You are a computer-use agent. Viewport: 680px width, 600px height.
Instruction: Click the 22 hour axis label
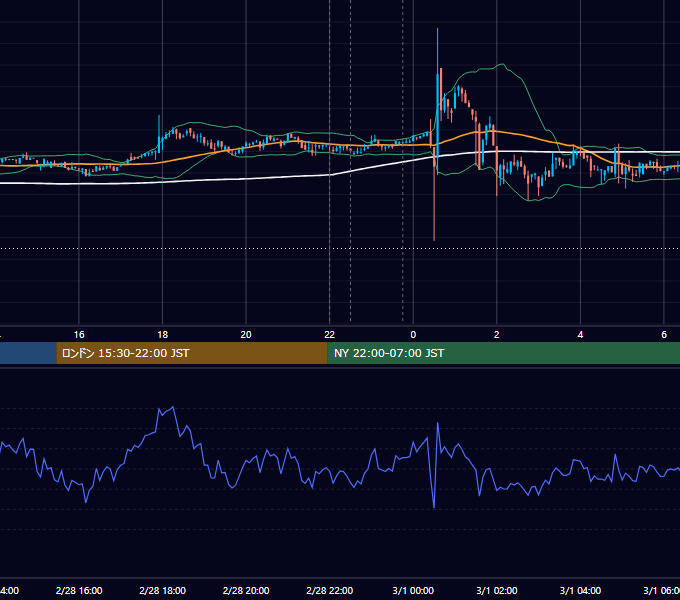tap(330, 335)
